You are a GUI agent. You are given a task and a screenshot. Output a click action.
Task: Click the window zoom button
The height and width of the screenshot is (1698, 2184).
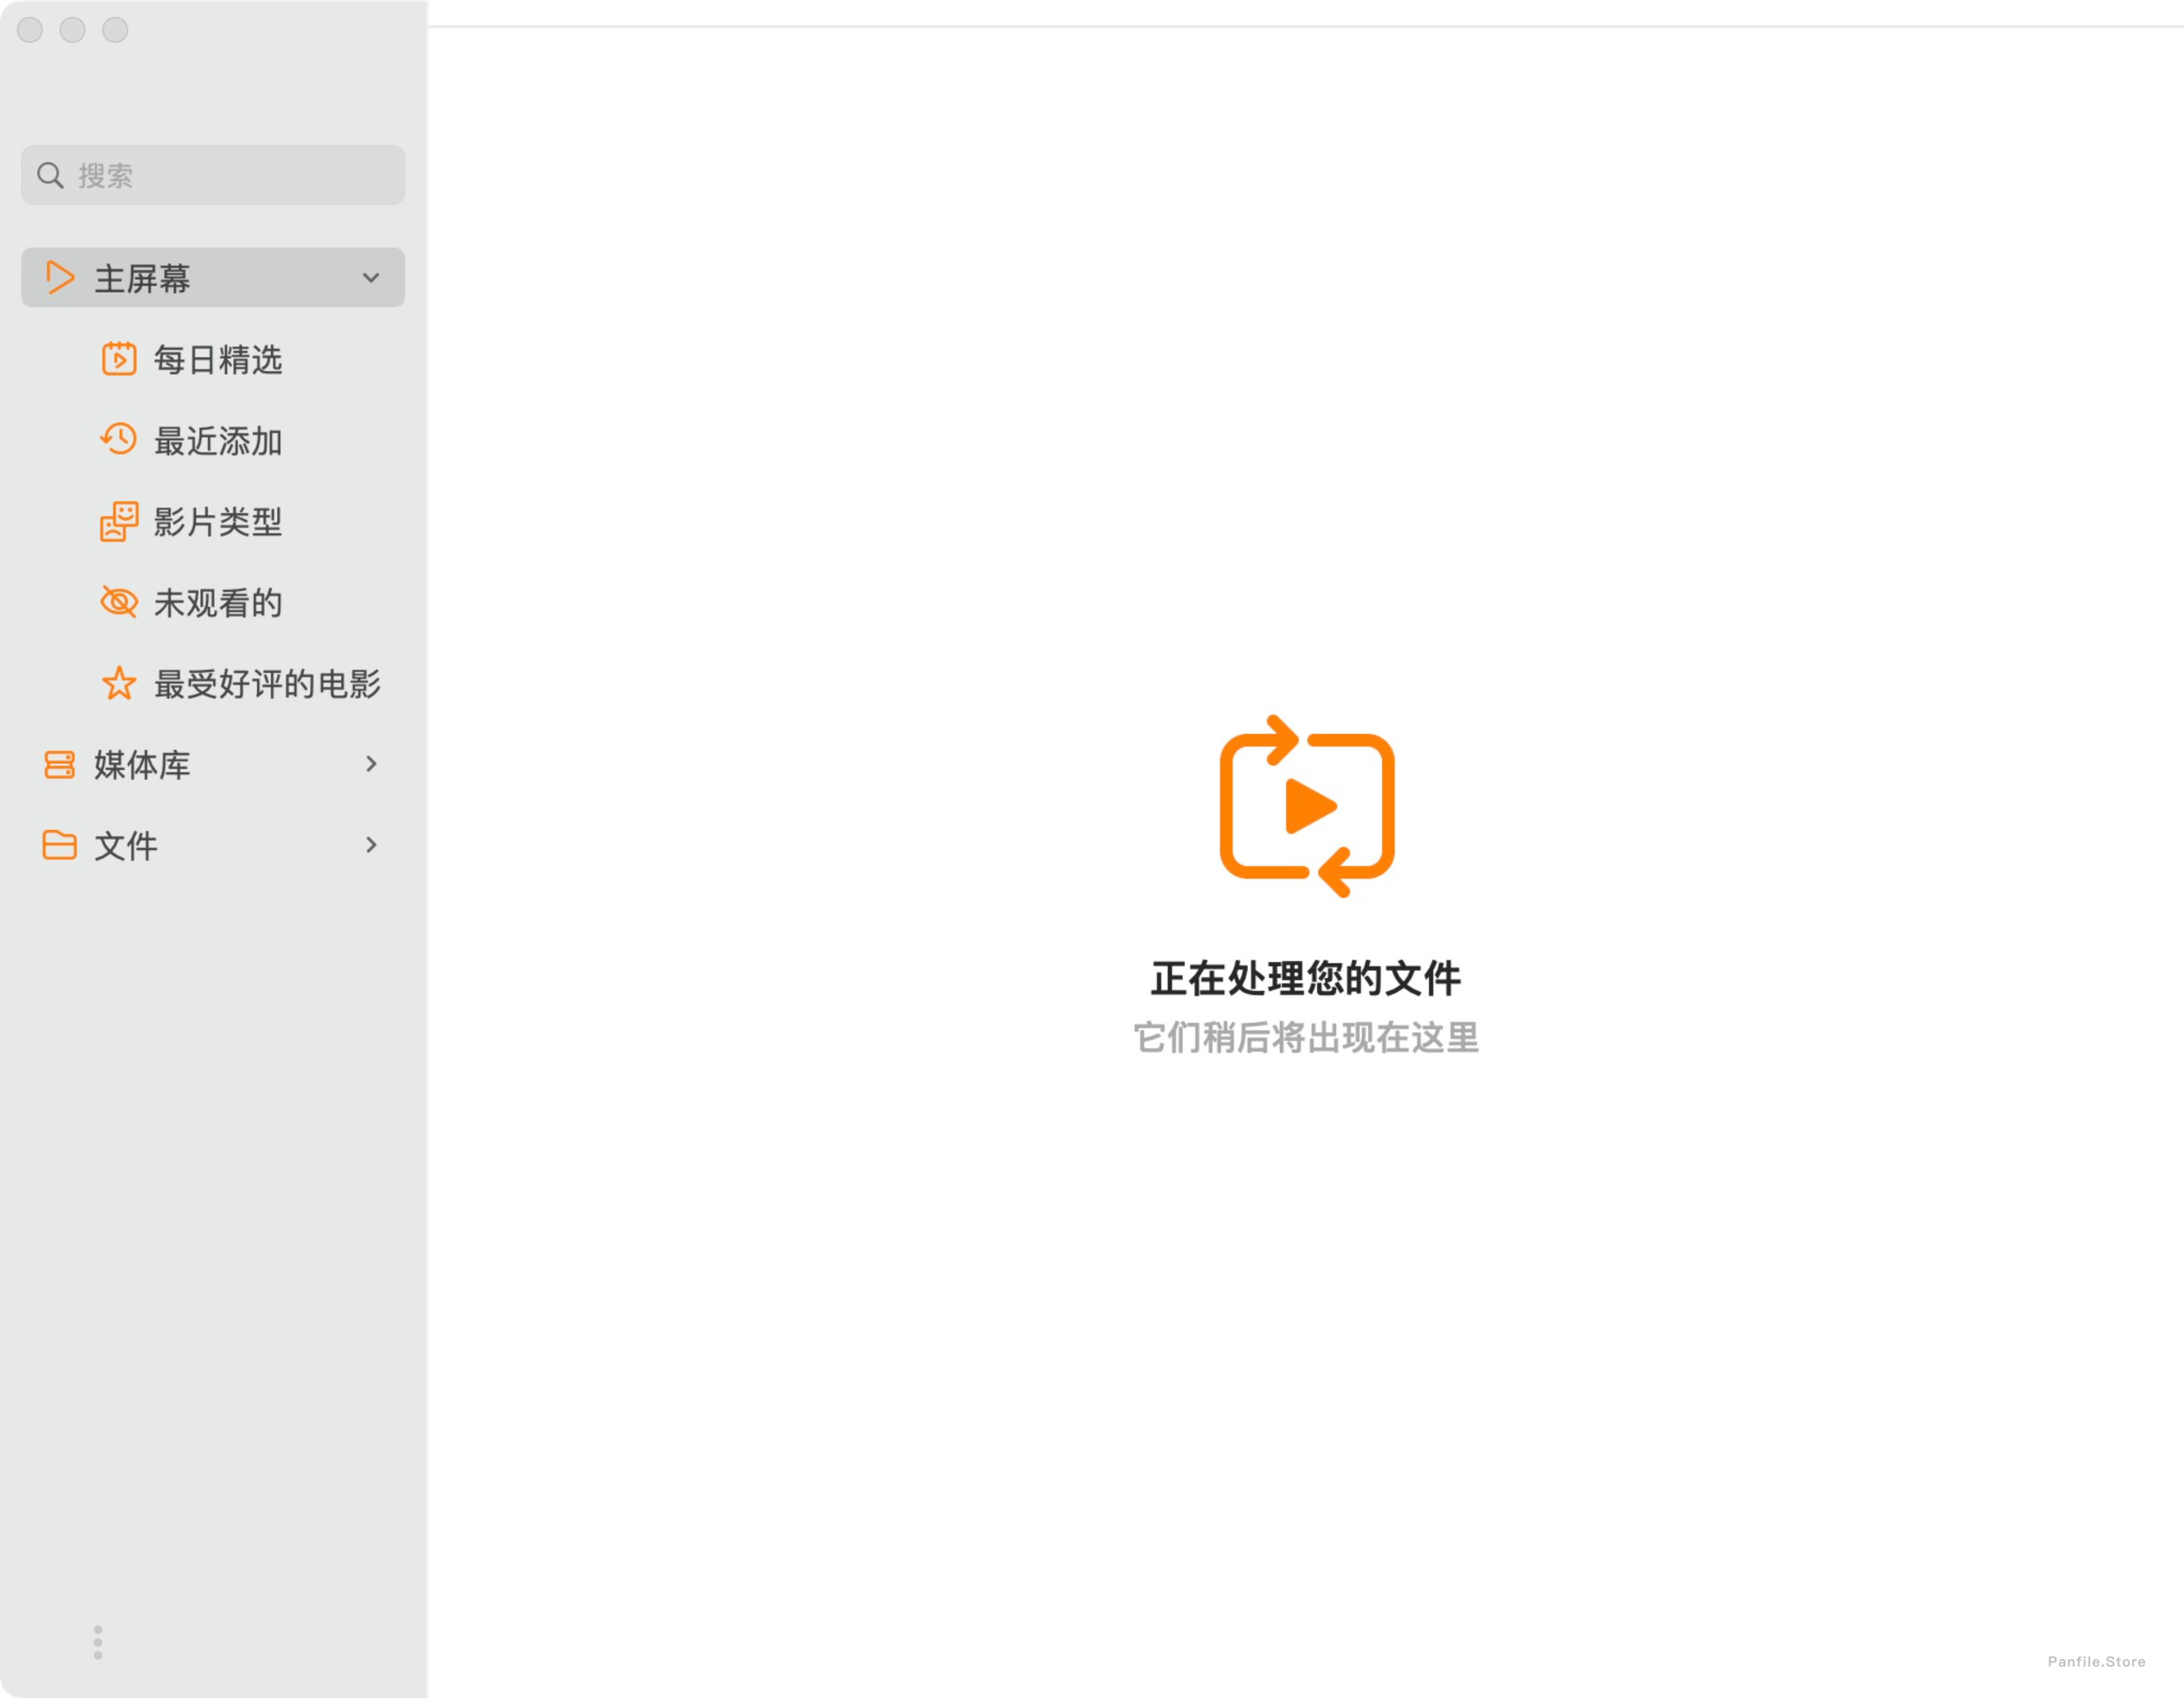click(x=116, y=30)
